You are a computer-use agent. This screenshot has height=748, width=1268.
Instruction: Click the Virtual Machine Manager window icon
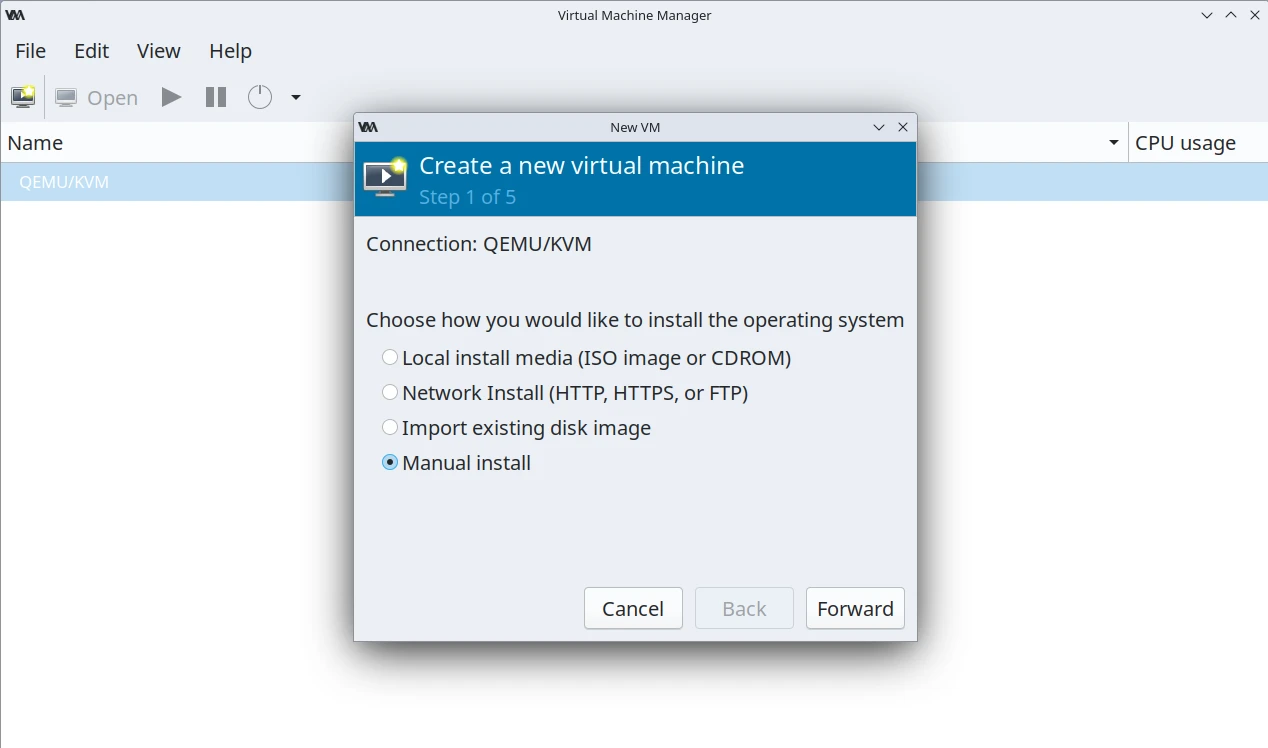pyautogui.click(x=15, y=15)
